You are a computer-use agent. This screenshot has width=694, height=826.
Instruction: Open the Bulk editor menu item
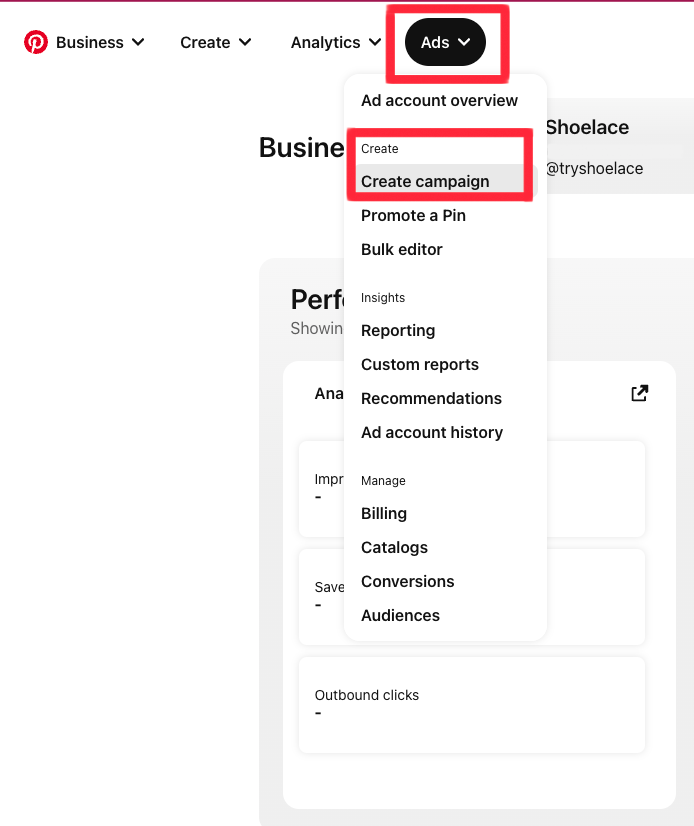tap(401, 249)
